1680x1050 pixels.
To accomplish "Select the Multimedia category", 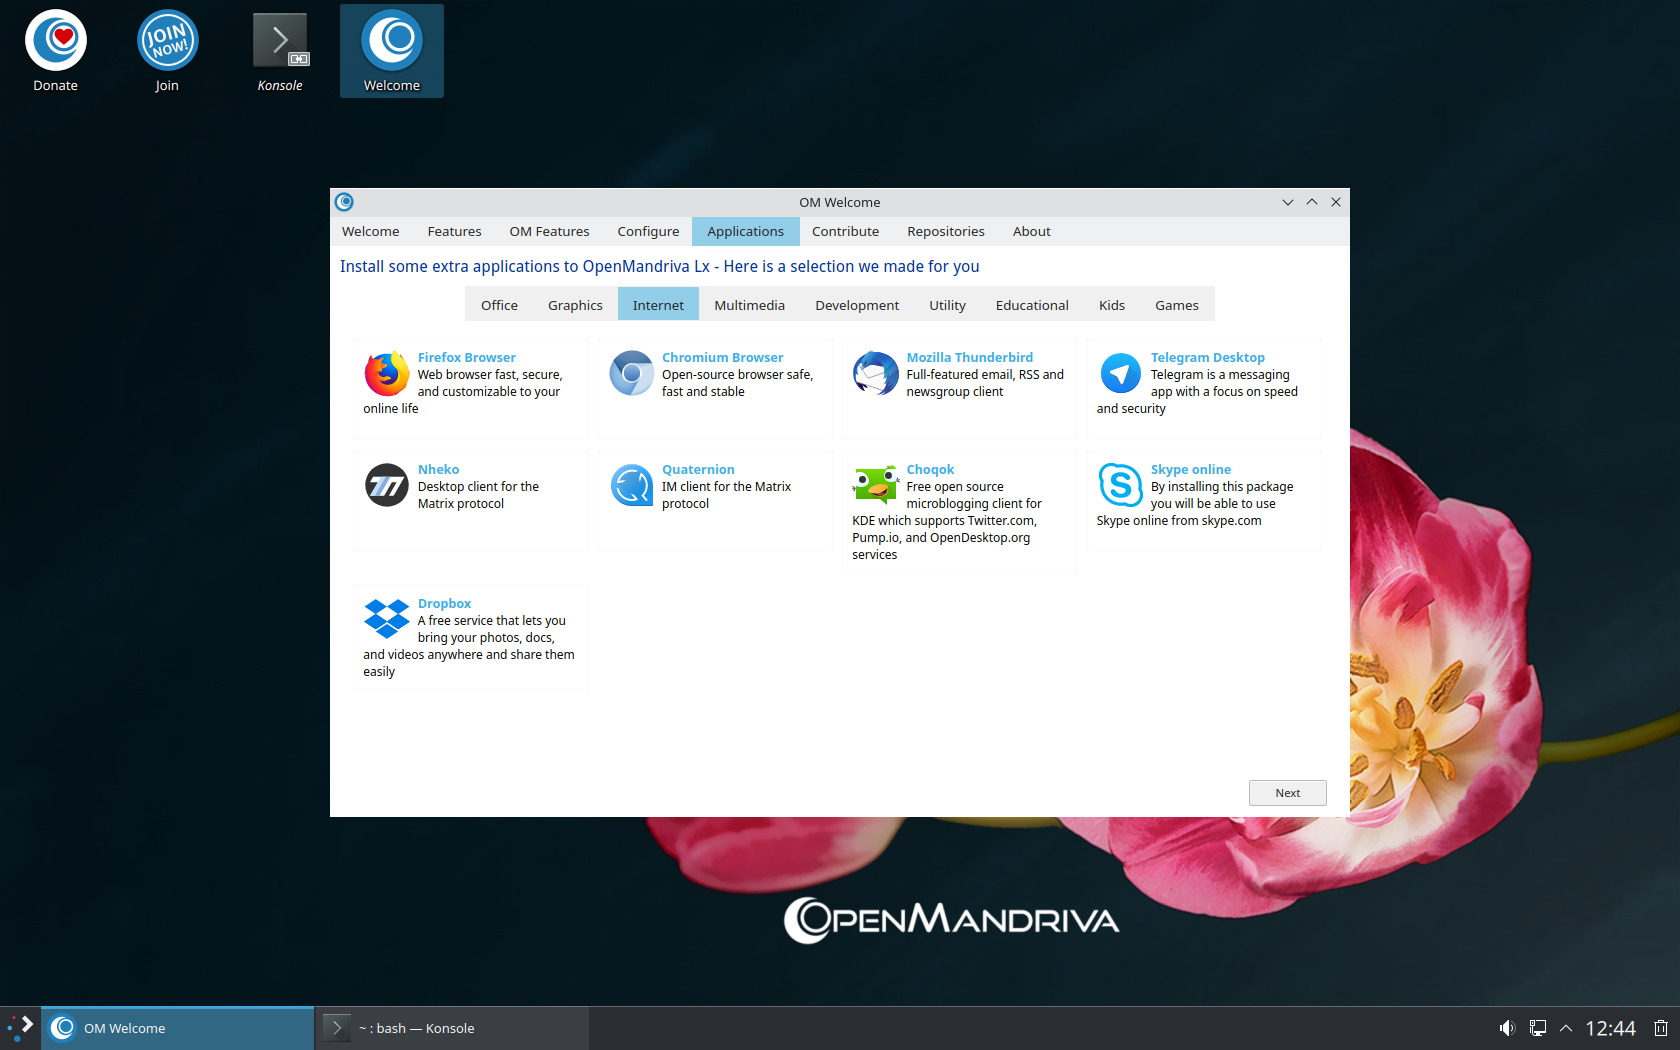I will 749,305.
